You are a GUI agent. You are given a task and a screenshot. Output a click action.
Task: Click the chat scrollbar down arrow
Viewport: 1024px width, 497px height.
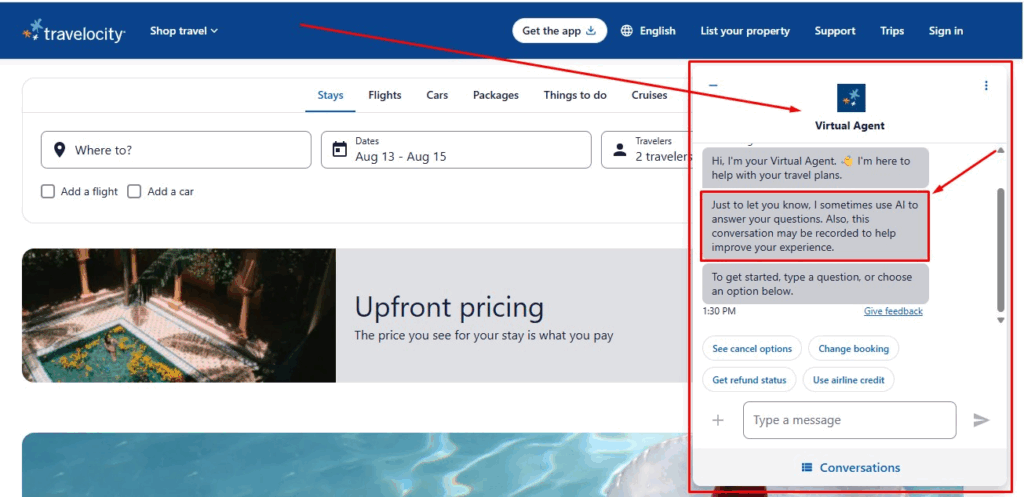1000,320
